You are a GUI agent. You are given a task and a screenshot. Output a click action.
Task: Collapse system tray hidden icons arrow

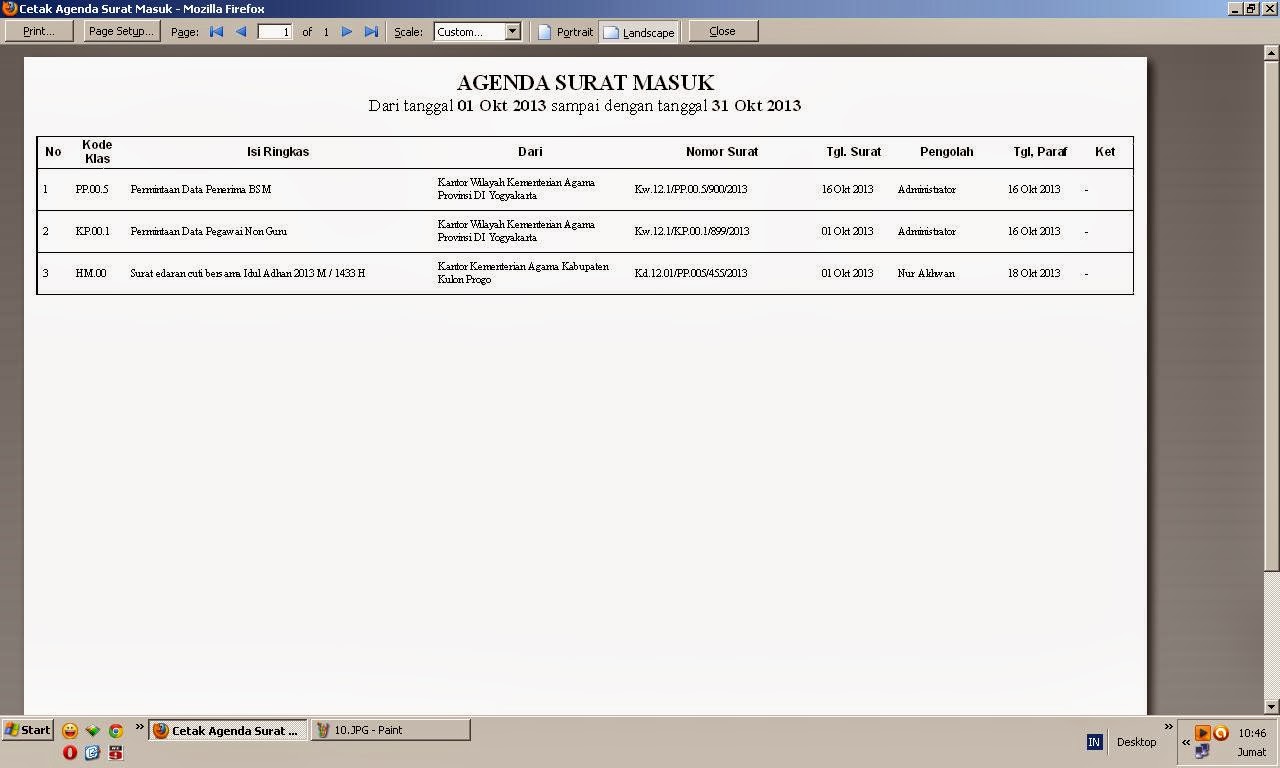(1186, 742)
